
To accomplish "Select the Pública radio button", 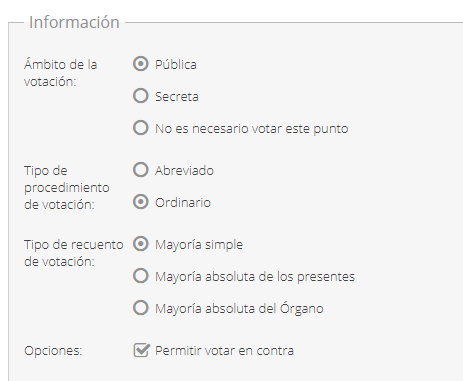I will (141, 64).
